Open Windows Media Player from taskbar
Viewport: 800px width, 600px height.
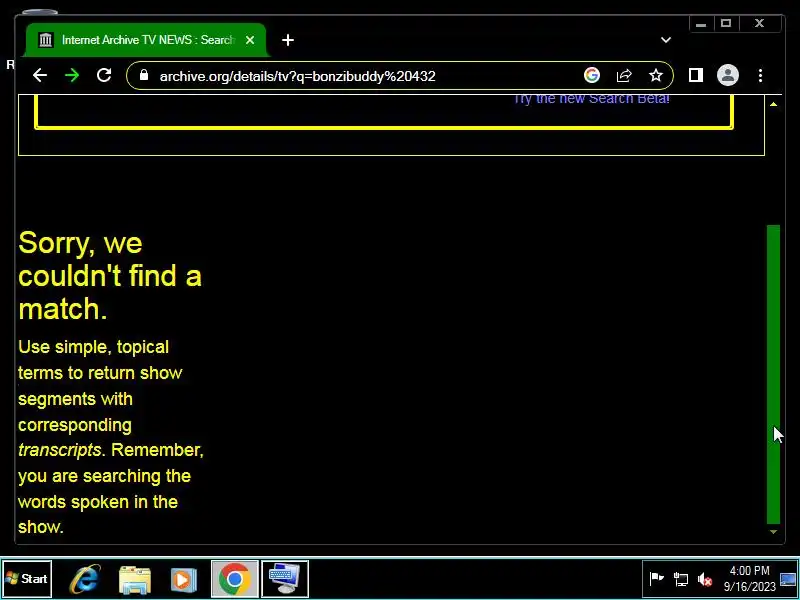[184, 579]
